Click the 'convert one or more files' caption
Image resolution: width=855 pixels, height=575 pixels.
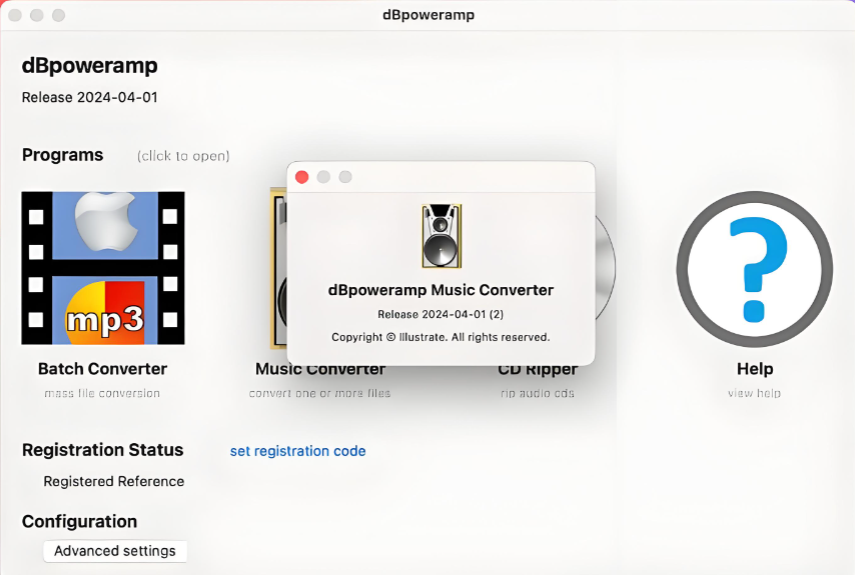click(320, 393)
